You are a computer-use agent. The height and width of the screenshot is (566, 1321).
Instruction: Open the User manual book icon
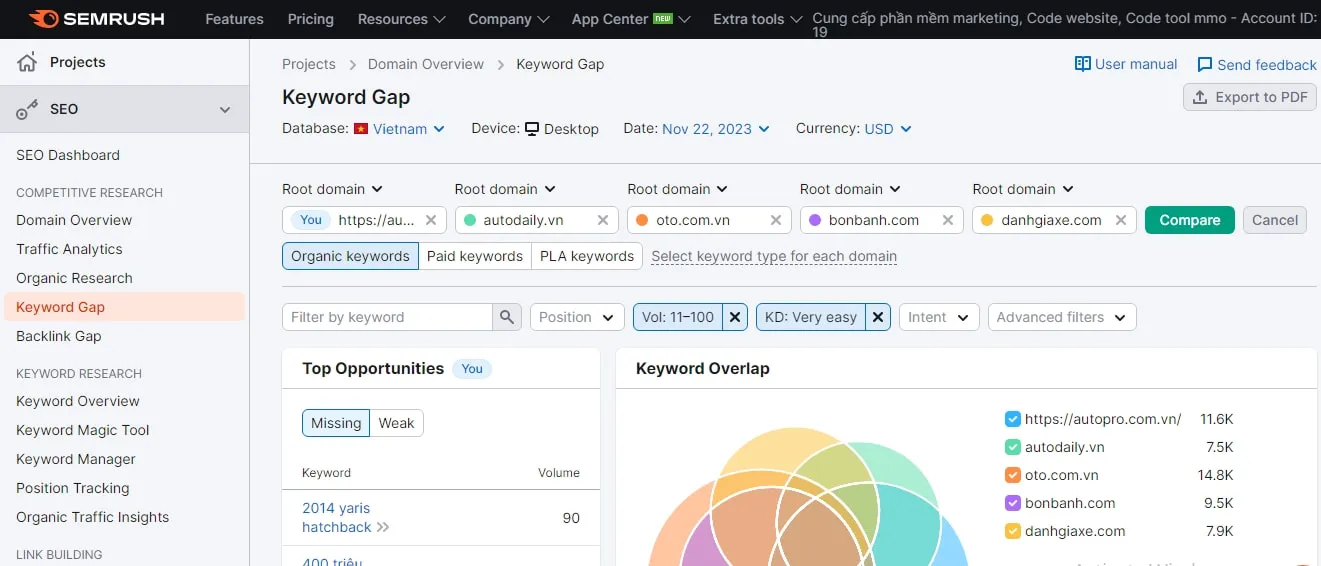(1082, 64)
